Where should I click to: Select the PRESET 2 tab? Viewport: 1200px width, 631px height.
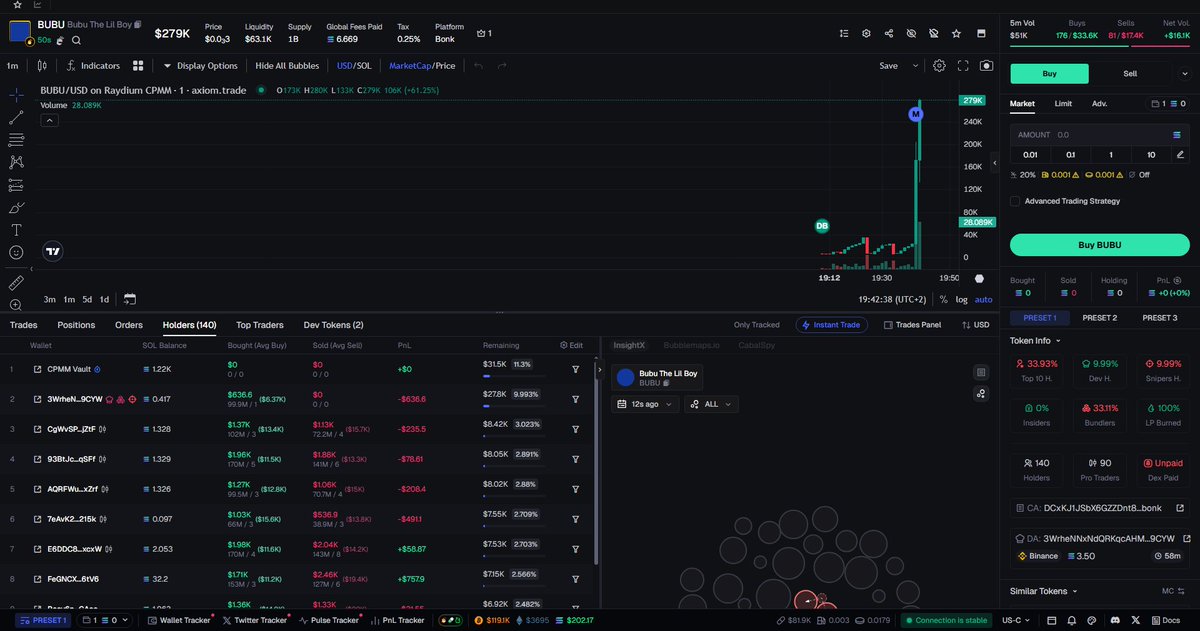point(1100,318)
